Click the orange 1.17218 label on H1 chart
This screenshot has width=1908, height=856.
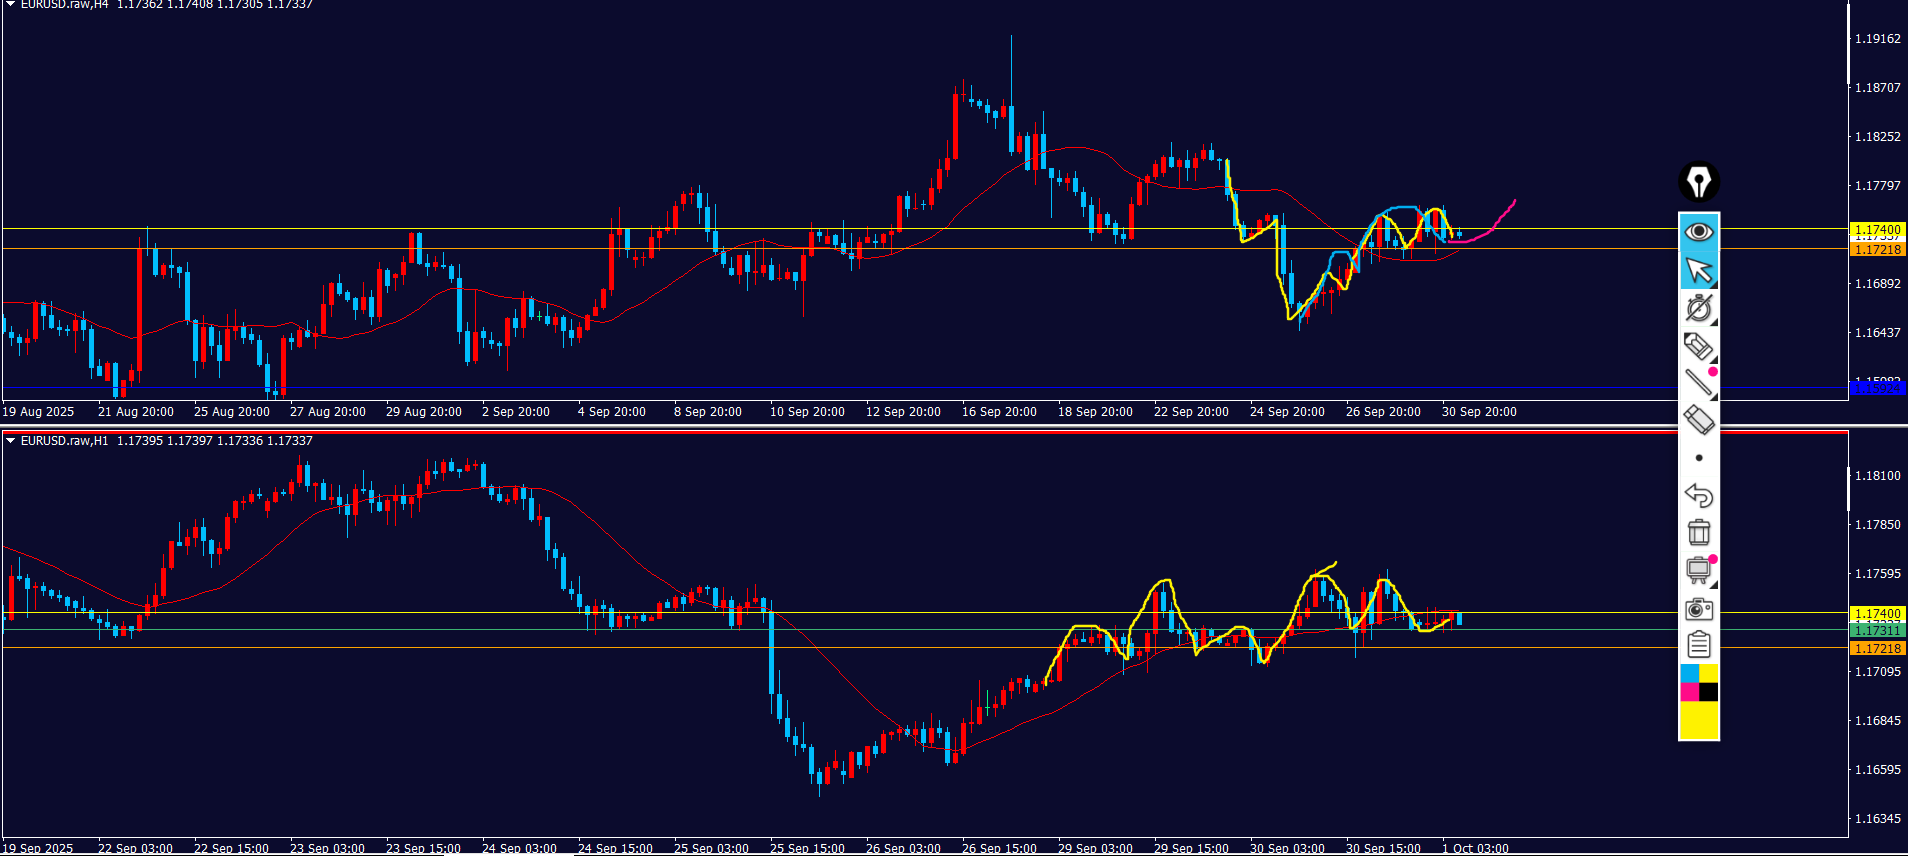[1877, 648]
